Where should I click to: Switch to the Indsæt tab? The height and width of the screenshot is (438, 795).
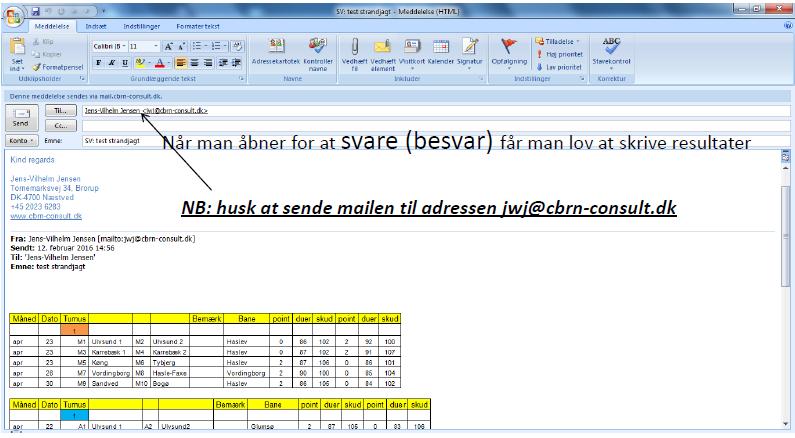(97, 24)
